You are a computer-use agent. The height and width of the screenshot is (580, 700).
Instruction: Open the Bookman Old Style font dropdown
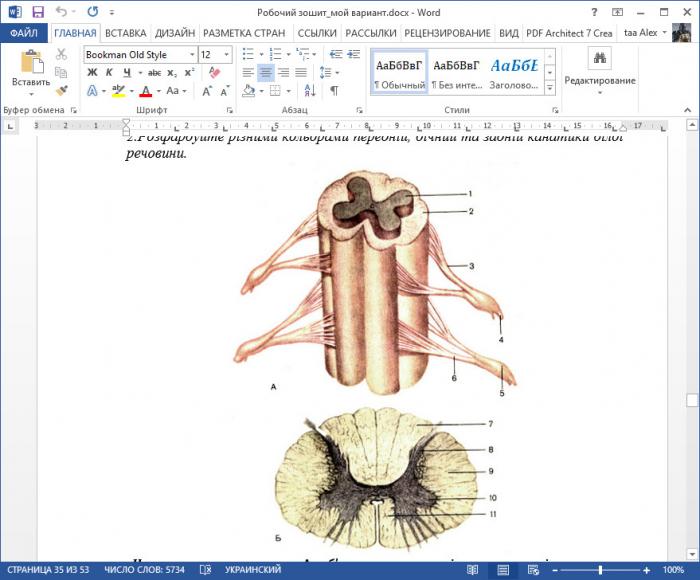191,55
